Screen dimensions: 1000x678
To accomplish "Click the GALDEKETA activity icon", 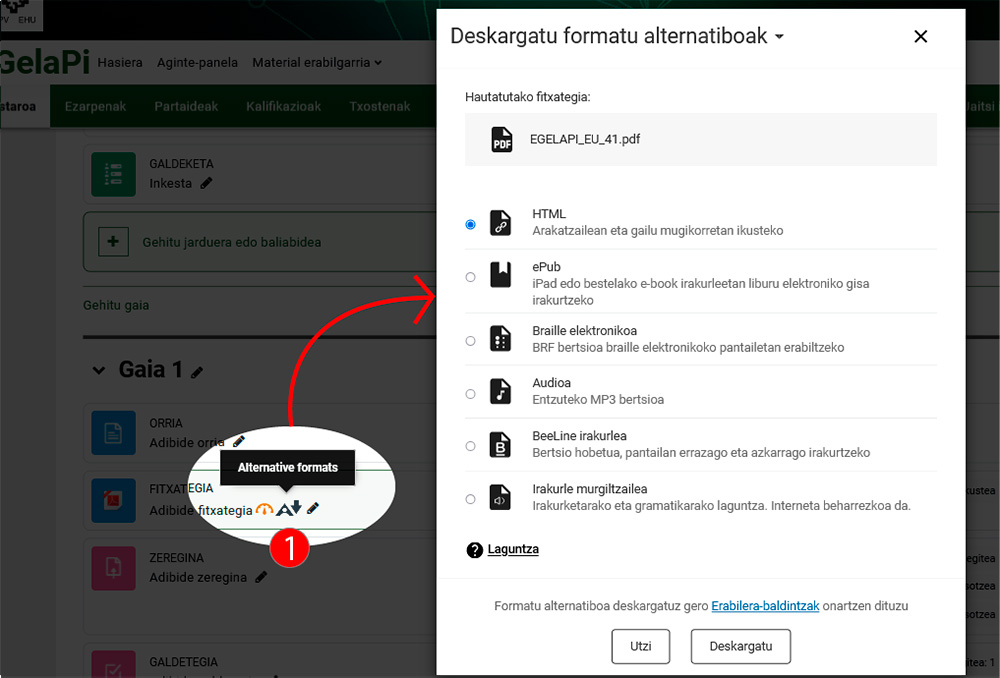I will point(113,174).
